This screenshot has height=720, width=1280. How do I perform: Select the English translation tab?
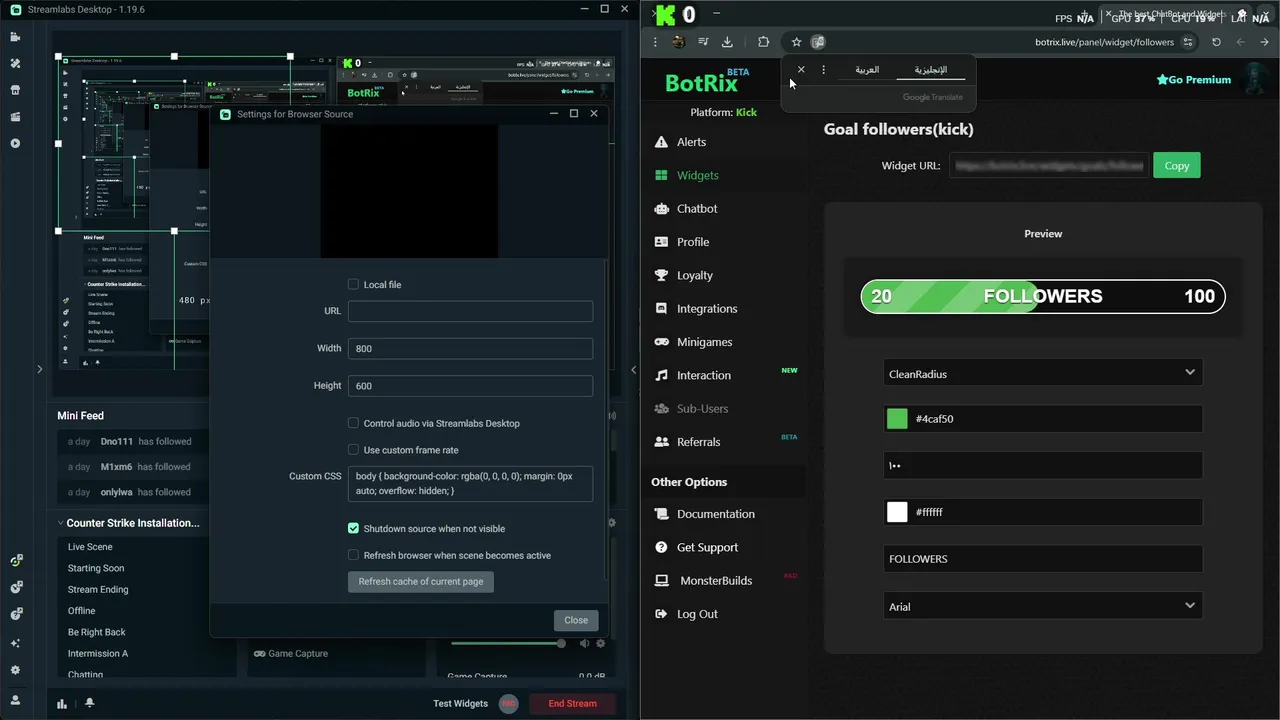pyautogui.click(x=930, y=70)
